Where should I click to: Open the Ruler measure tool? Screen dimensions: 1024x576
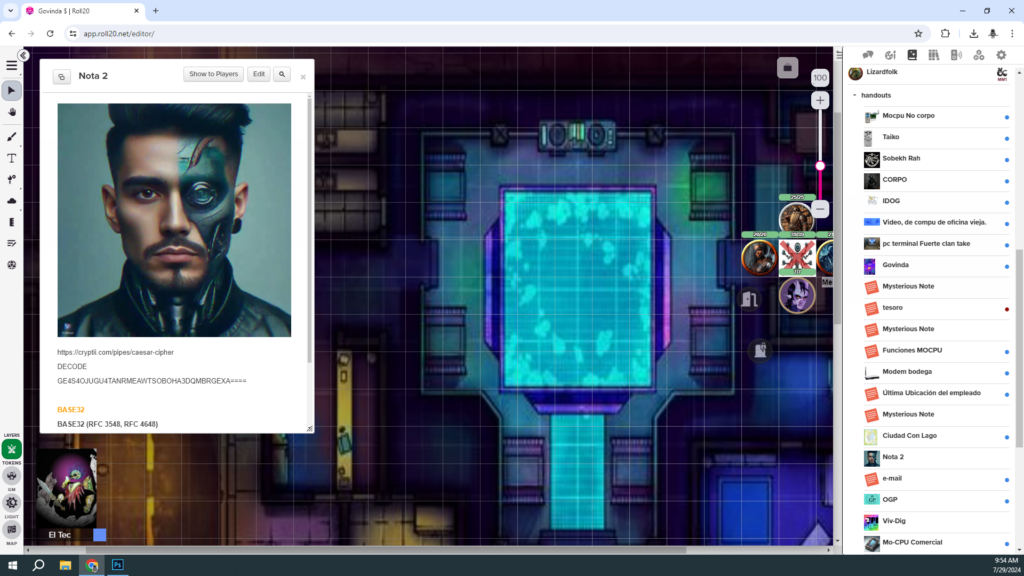point(12,222)
